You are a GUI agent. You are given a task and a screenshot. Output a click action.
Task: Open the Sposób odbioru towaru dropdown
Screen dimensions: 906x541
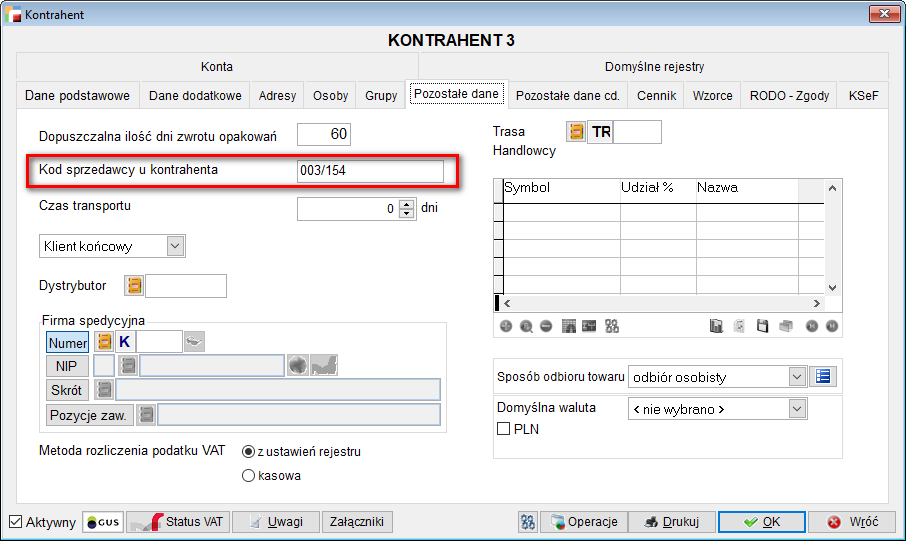click(x=796, y=377)
